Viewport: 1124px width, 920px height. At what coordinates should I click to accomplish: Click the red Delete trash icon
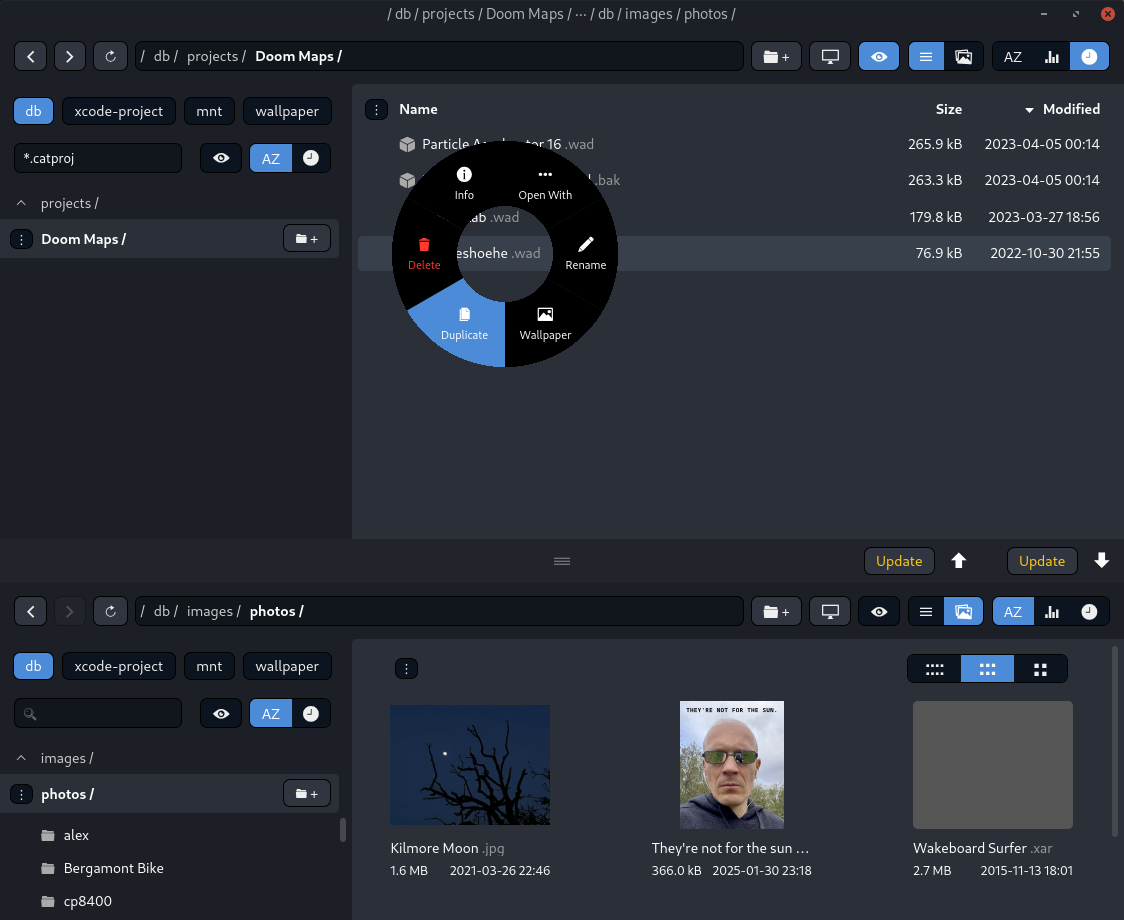click(x=424, y=245)
